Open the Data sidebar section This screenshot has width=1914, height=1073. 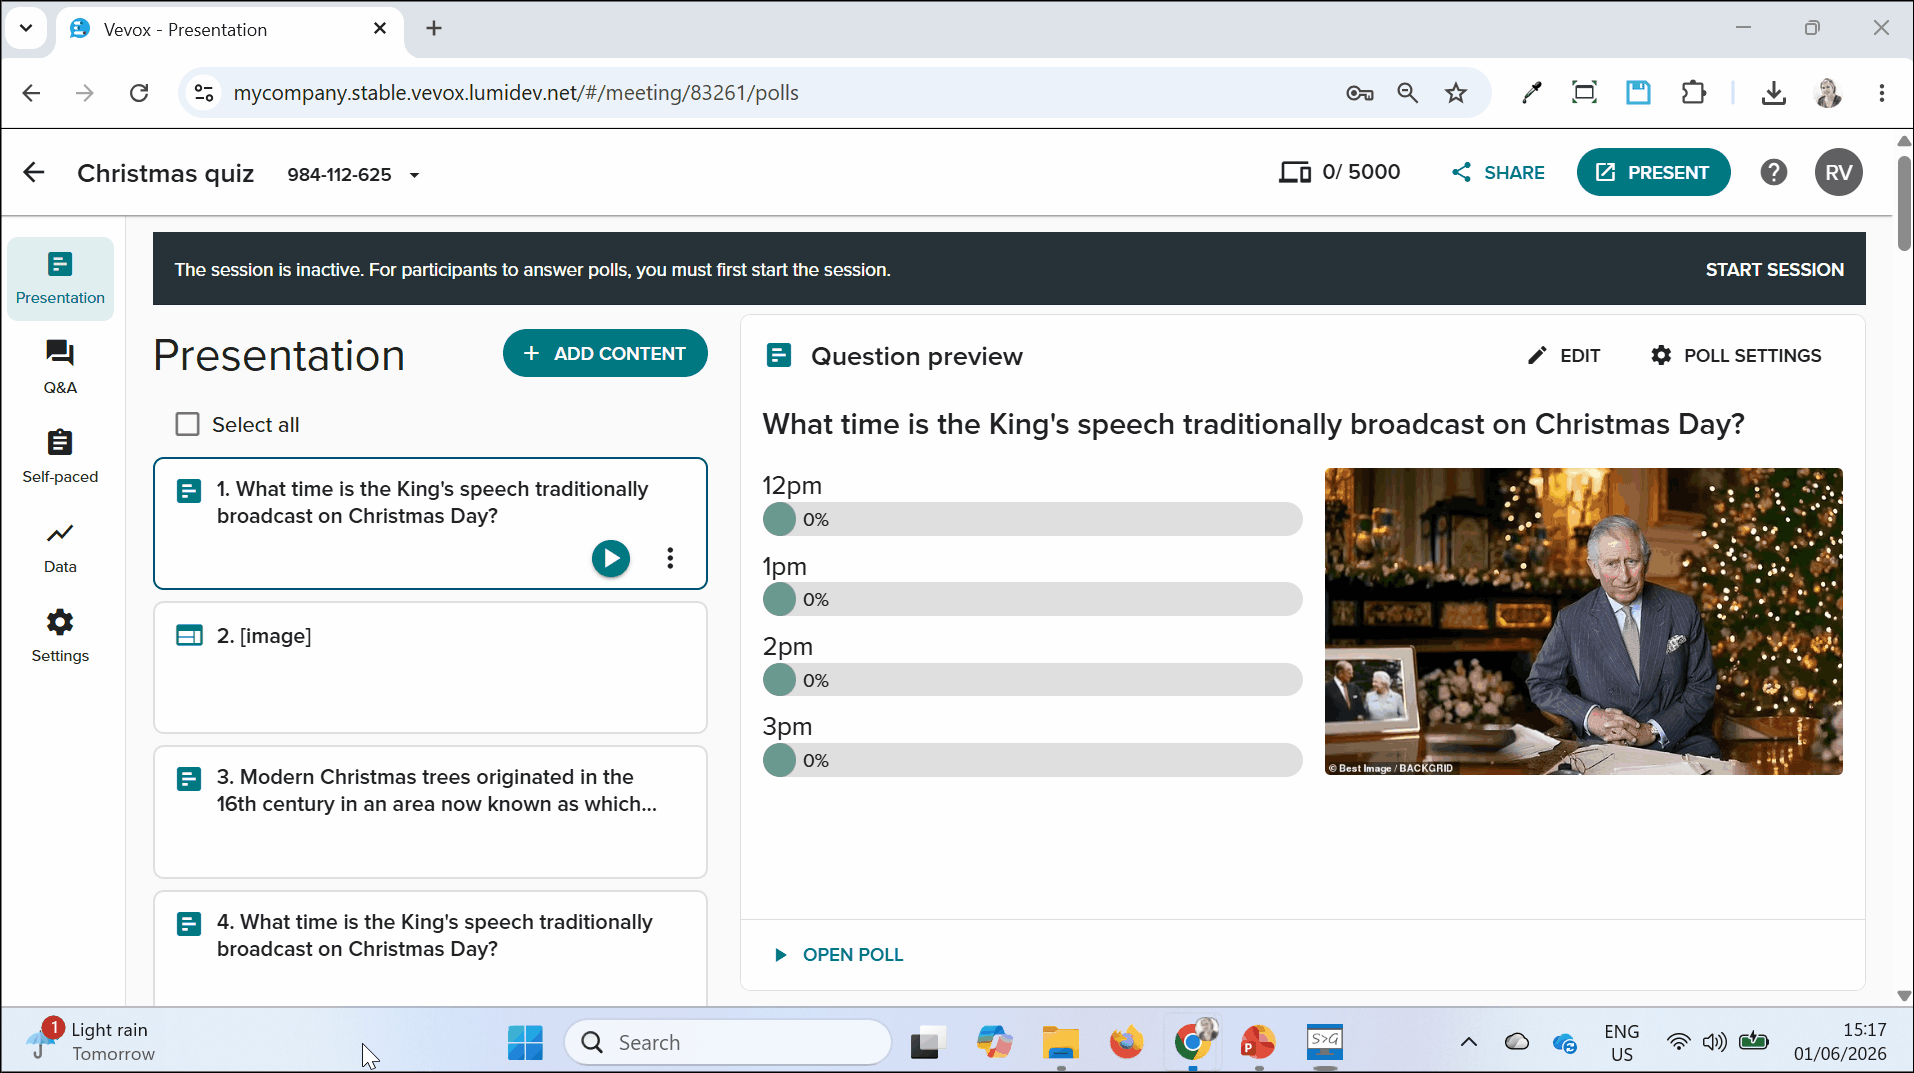click(x=60, y=547)
